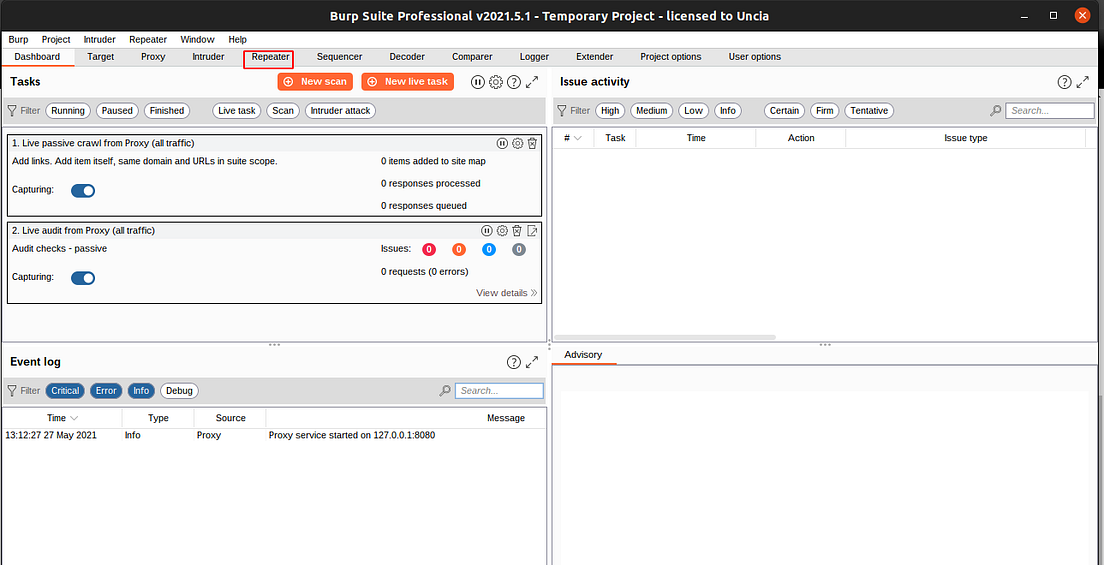1104x565 pixels.
Task: Expand View details for Live audit task
Action: coord(506,292)
